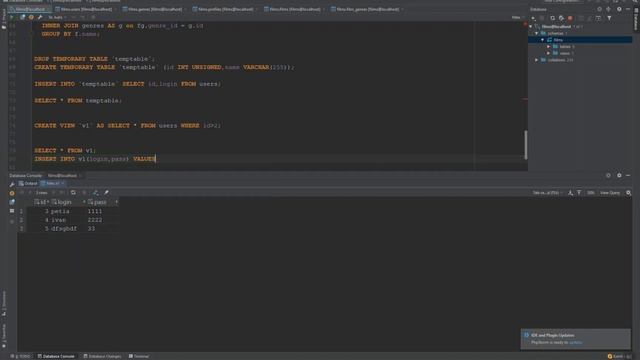Screen dimensions: 640x360
Task: Click the editor vertical scrollbar thumb
Action: pos(526,145)
